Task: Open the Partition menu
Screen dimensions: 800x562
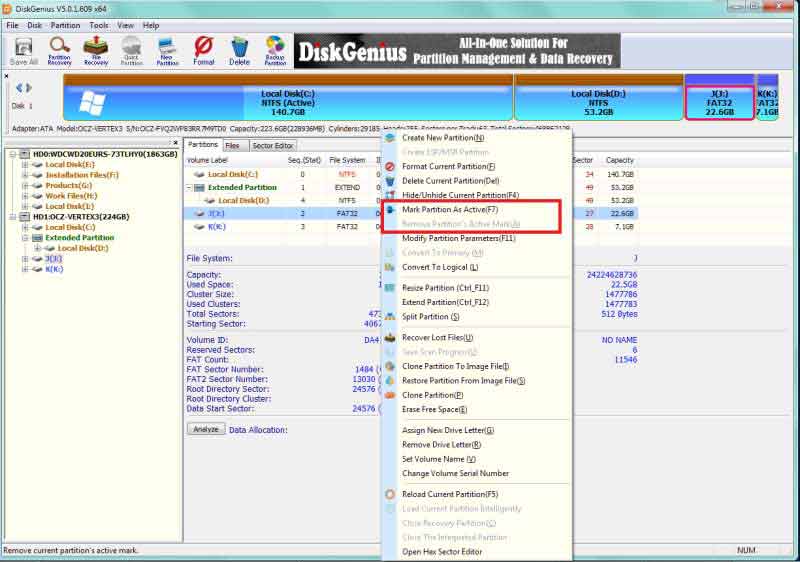Action: 65,25
